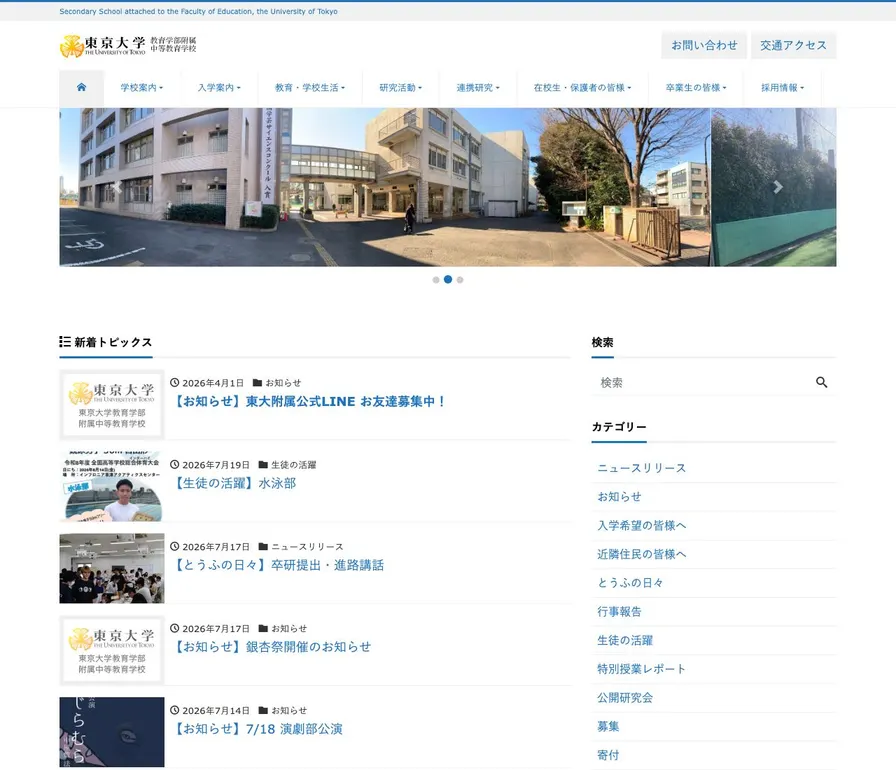896x770 pixels.
Task: Select the third carousel dot
Action: coord(460,280)
